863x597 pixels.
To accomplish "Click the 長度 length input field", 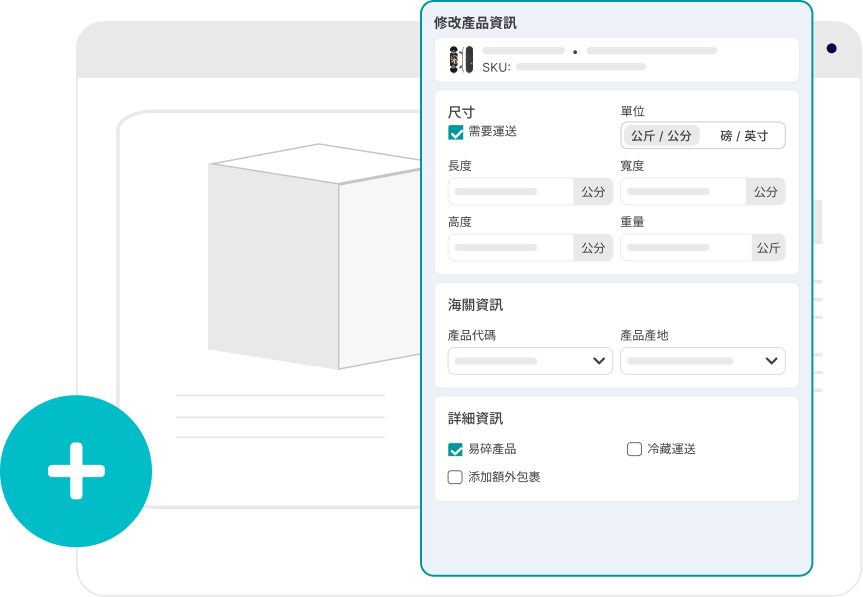I will click(x=510, y=191).
